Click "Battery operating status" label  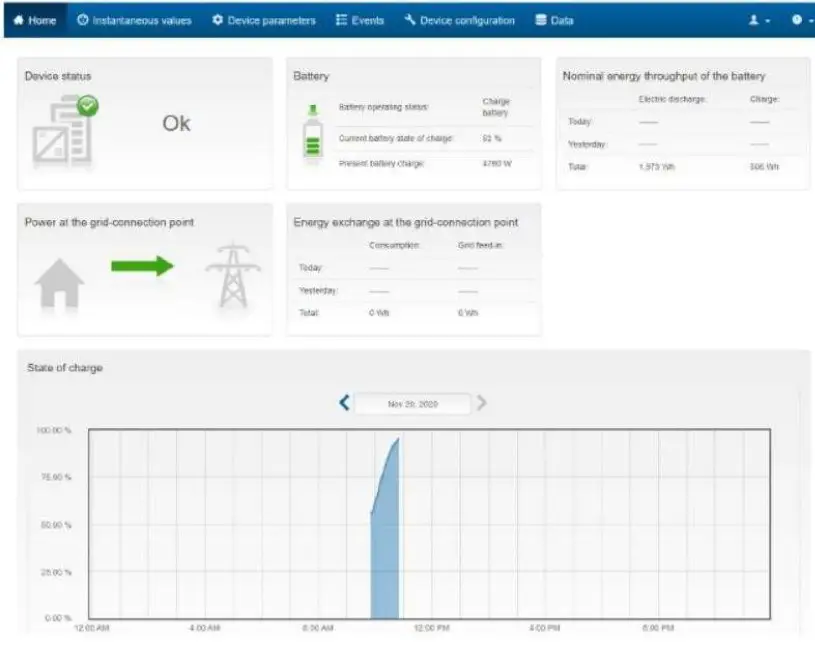pos(384,107)
